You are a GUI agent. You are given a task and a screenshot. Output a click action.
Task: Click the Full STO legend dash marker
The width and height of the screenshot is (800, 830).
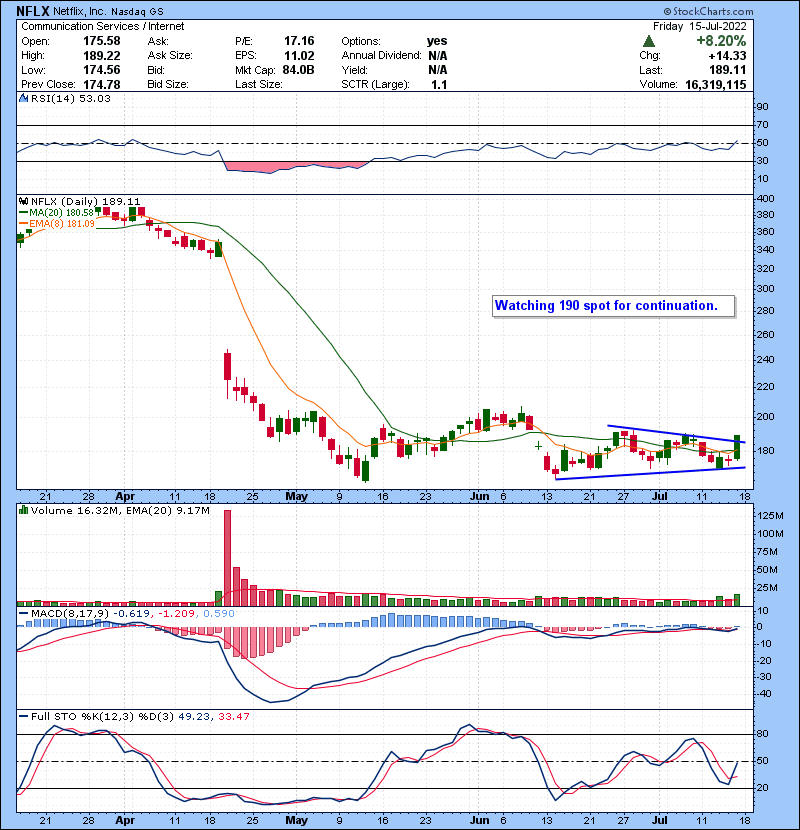coord(23,717)
